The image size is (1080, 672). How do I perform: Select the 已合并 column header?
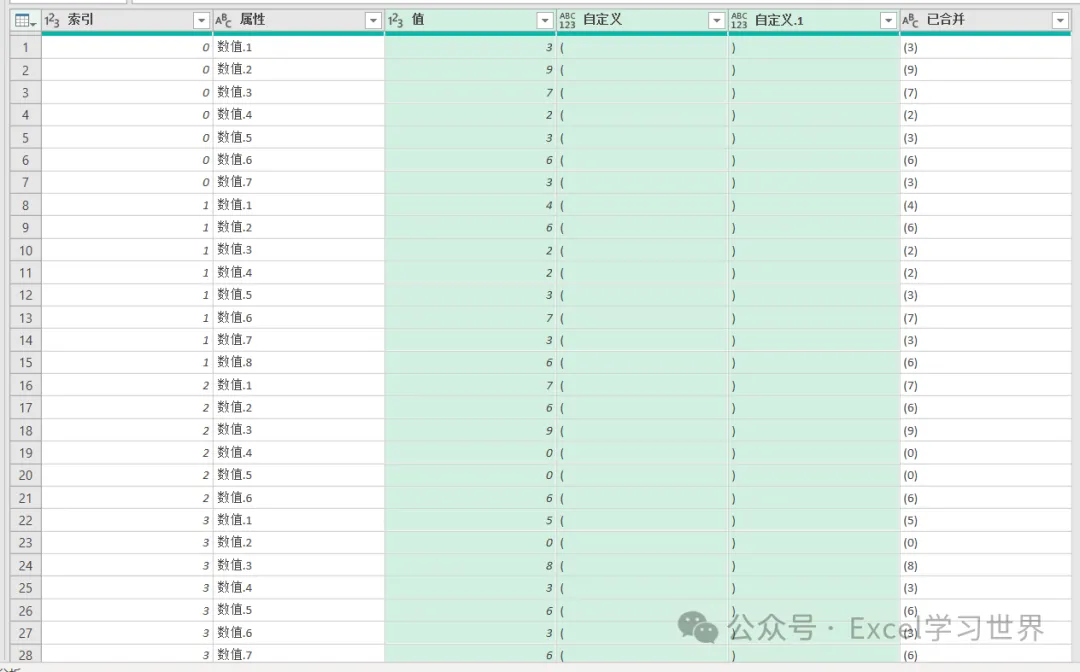[985, 21]
